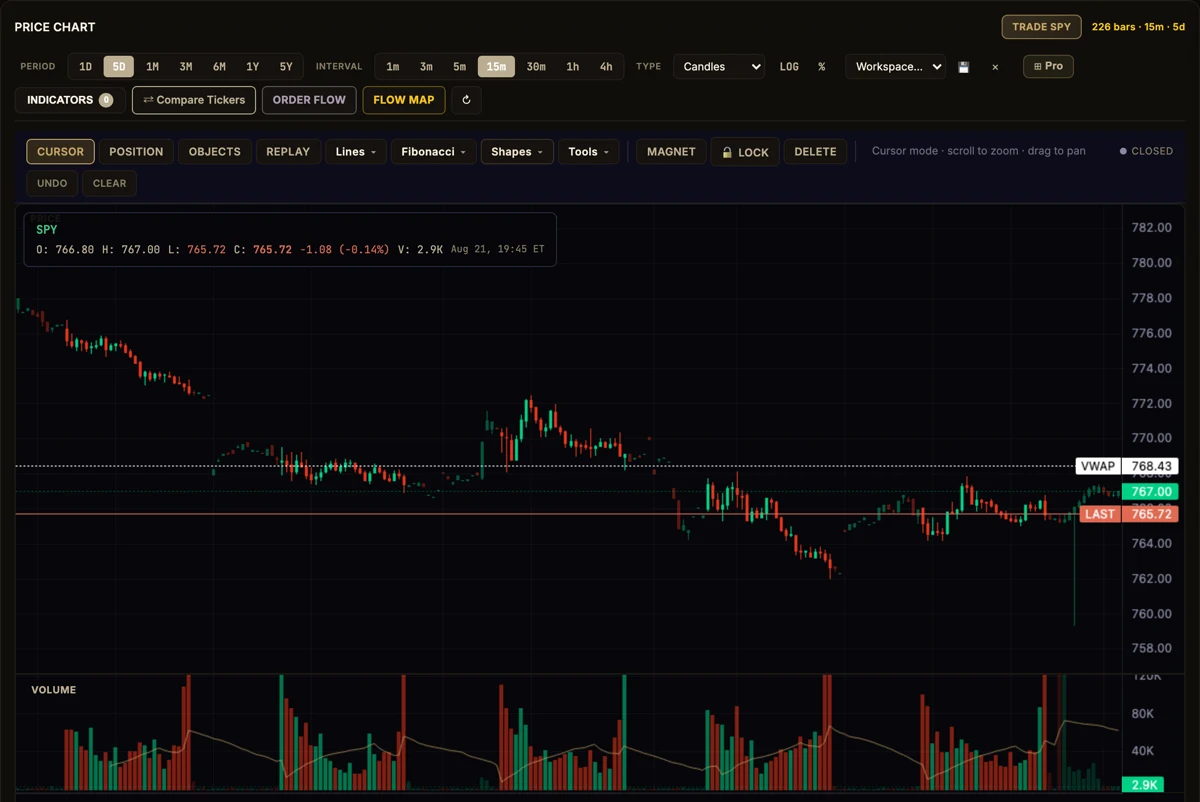Expand the Fibonacci tools dropdown
The height and width of the screenshot is (802, 1200).
pos(432,152)
